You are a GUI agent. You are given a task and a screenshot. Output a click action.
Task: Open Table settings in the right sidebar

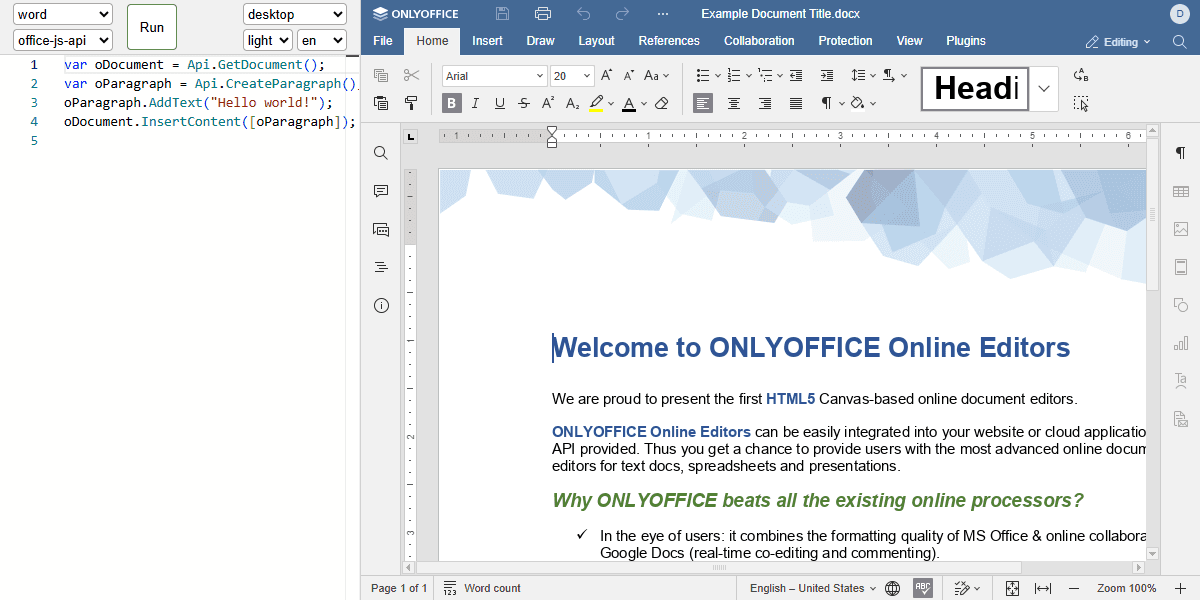click(x=1181, y=191)
